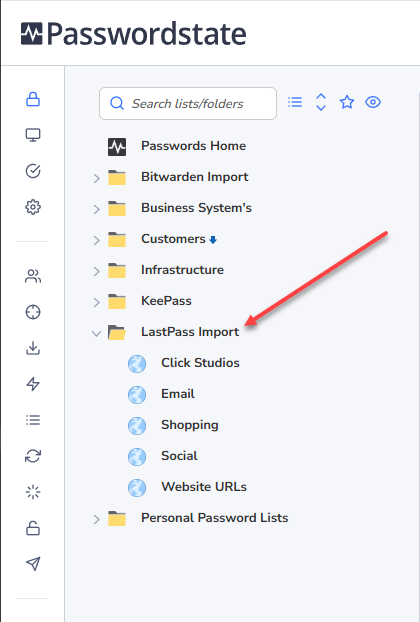Image resolution: width=420 pixels, height=622 pixels.
Task: Click the globe icon beside Website URLs
Action: [137, 488]
